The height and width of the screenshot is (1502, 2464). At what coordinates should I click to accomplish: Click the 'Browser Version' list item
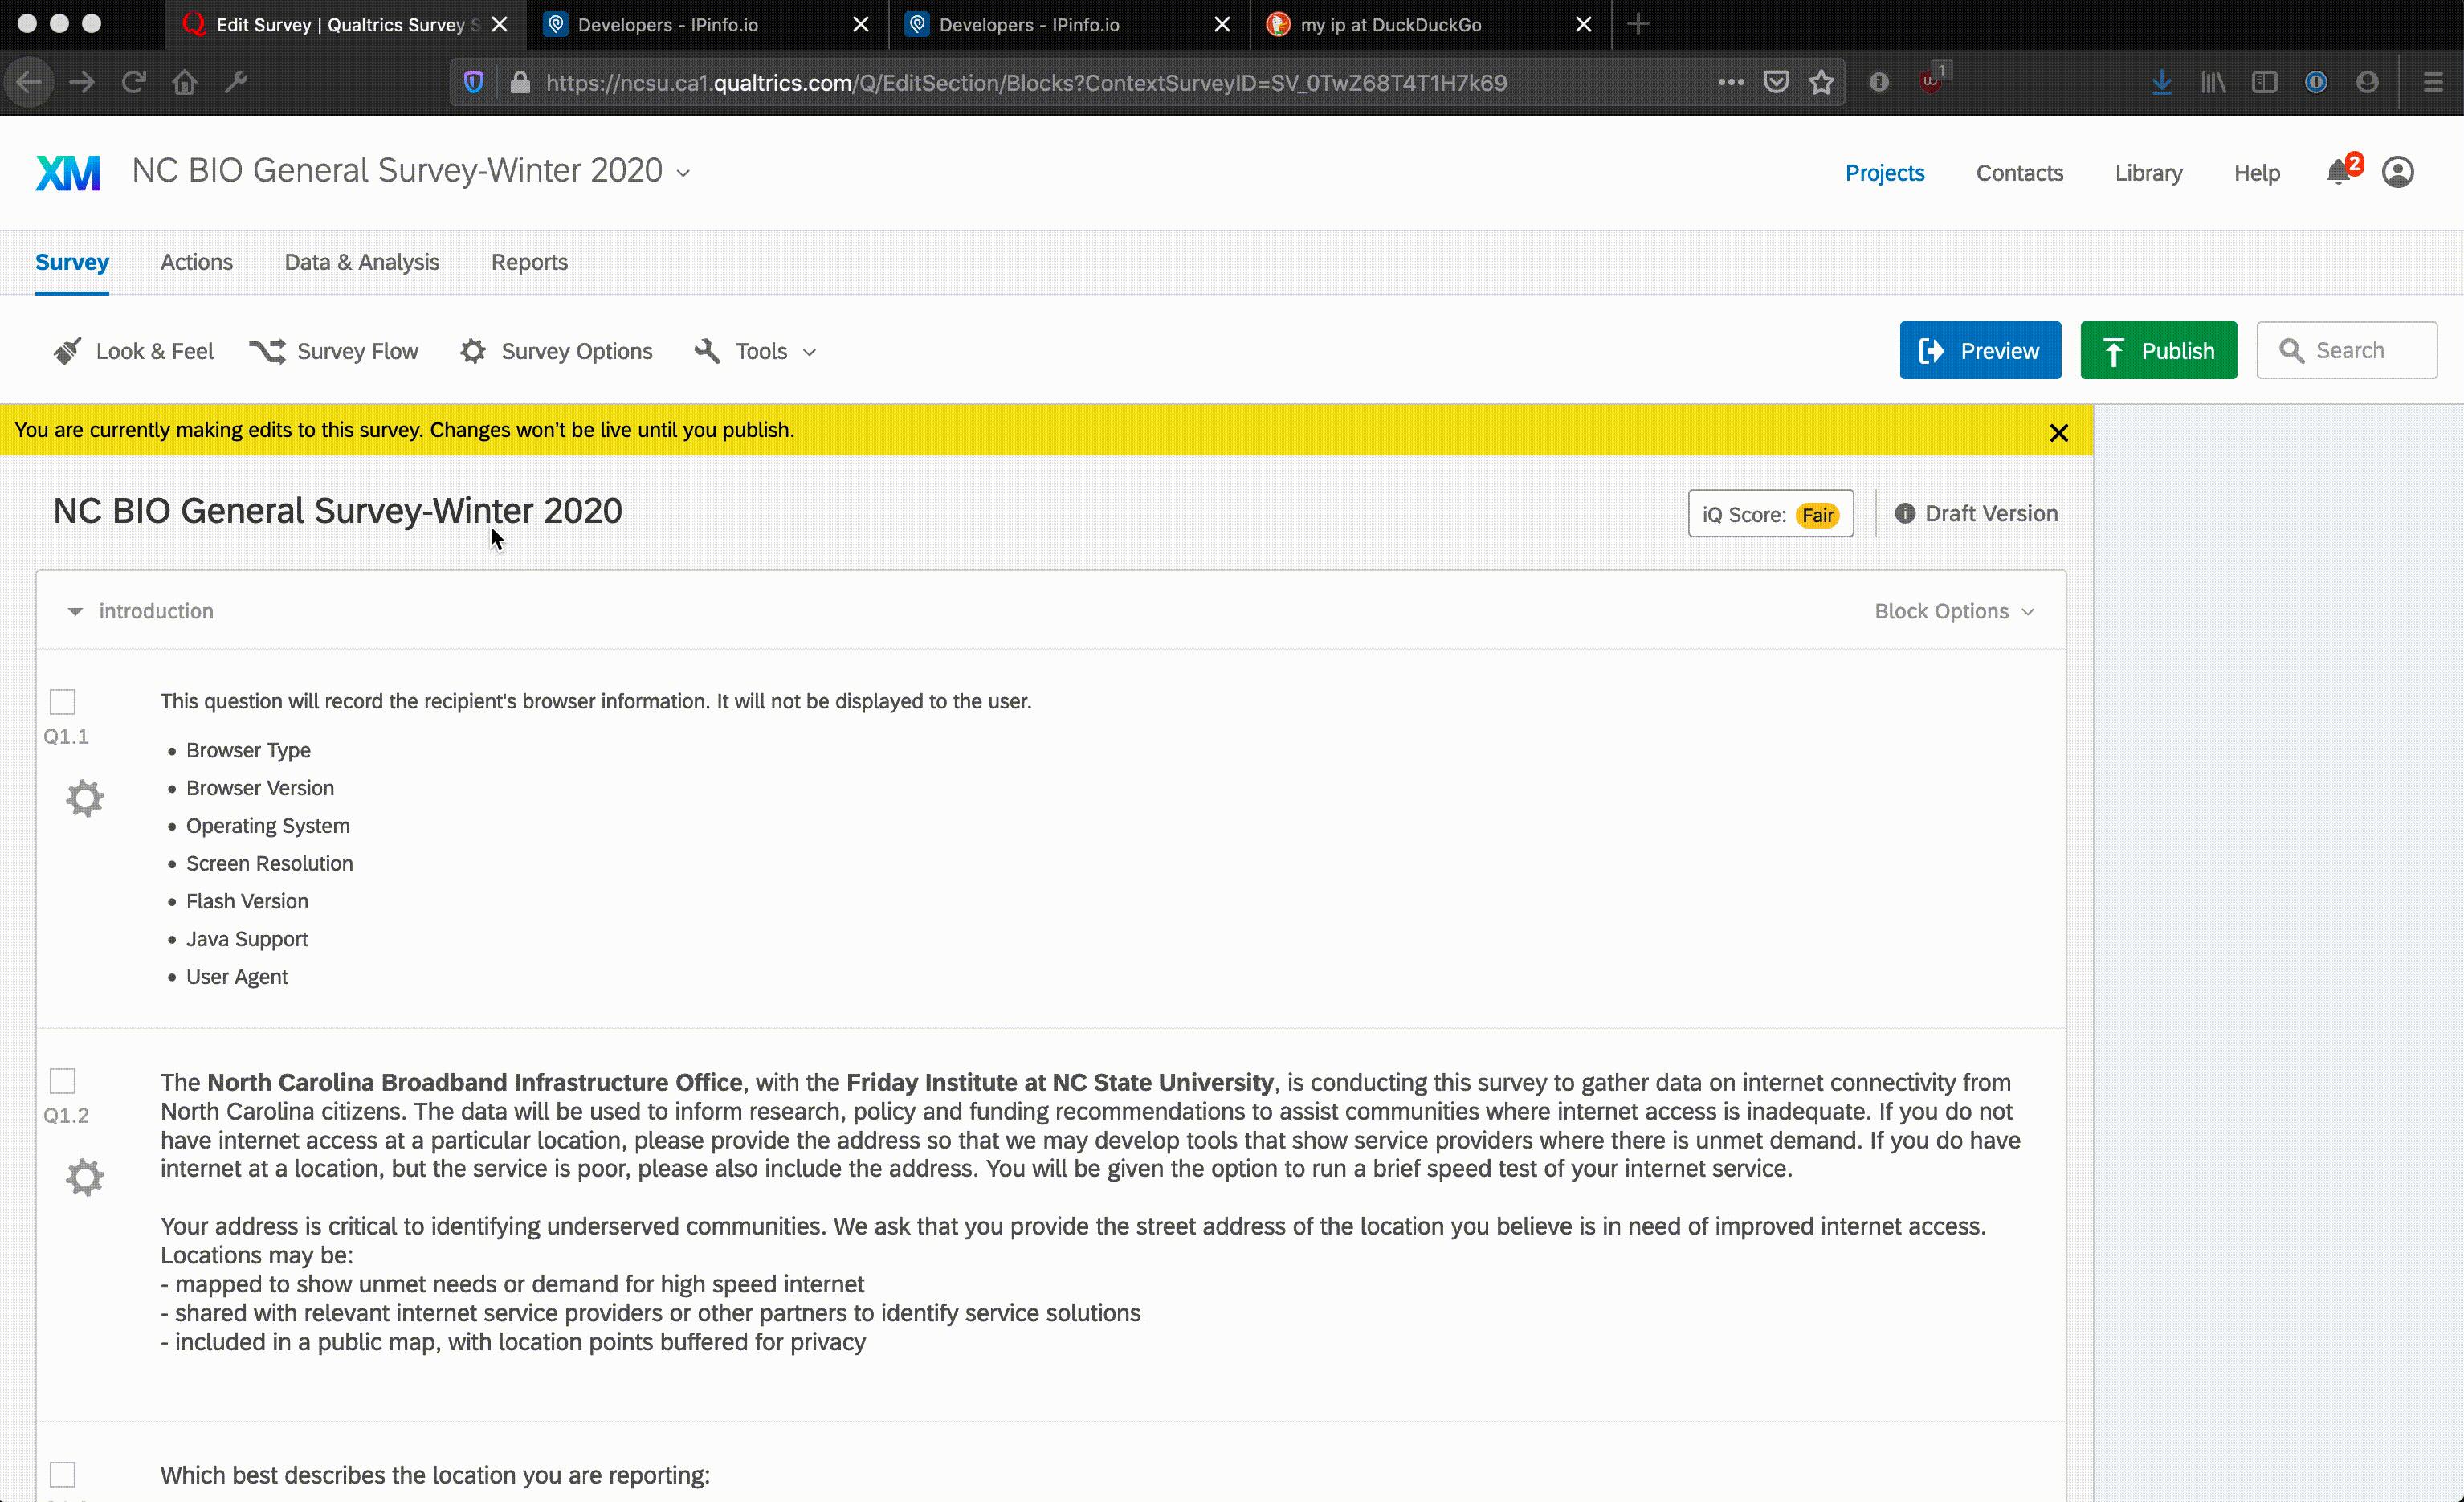click(260, 788)
